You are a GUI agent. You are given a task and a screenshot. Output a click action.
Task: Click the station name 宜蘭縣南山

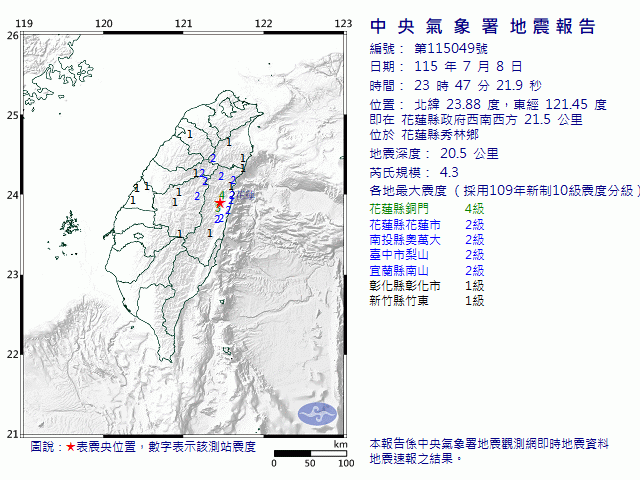tap(399, 270)
